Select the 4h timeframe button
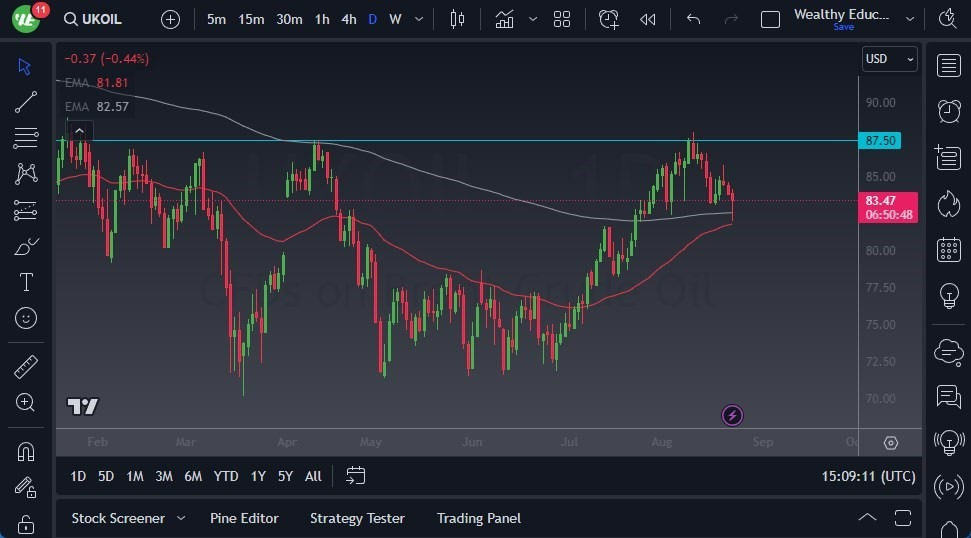Image resolution: width=971 pixels, height=538 pixels. (348, 19)
